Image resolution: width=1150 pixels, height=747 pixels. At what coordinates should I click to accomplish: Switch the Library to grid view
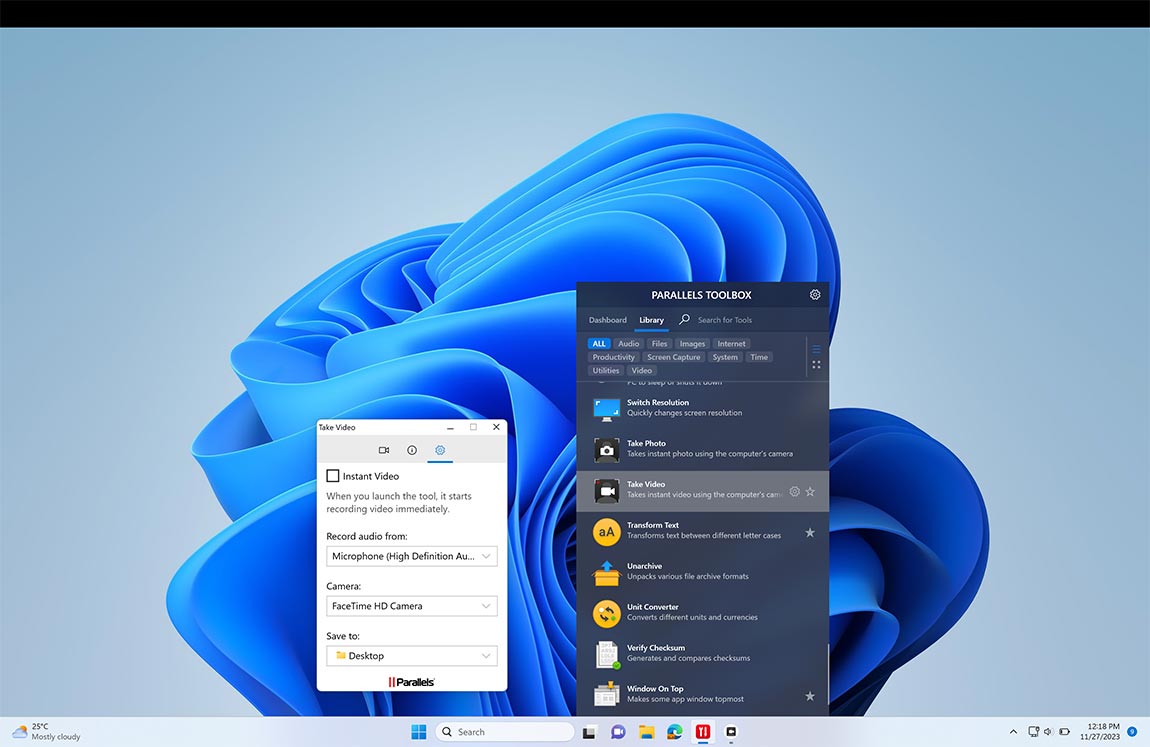click(816, 364)
